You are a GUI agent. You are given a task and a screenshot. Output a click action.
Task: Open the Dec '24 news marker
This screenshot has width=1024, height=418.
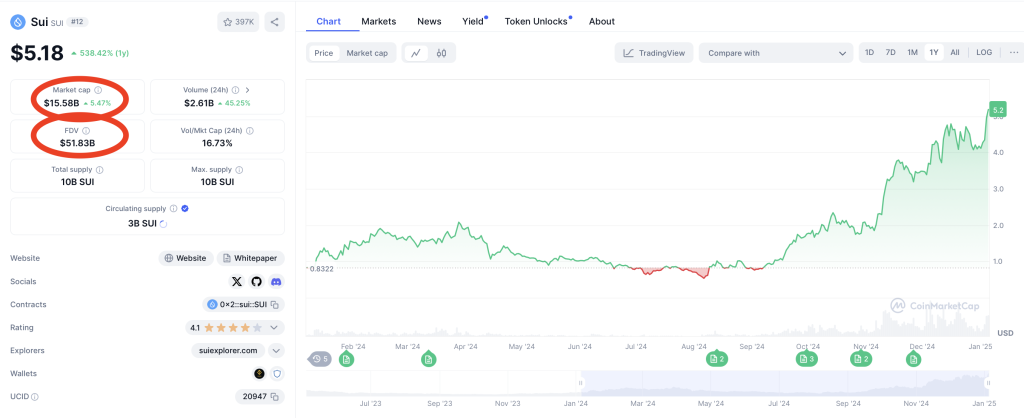913,359
